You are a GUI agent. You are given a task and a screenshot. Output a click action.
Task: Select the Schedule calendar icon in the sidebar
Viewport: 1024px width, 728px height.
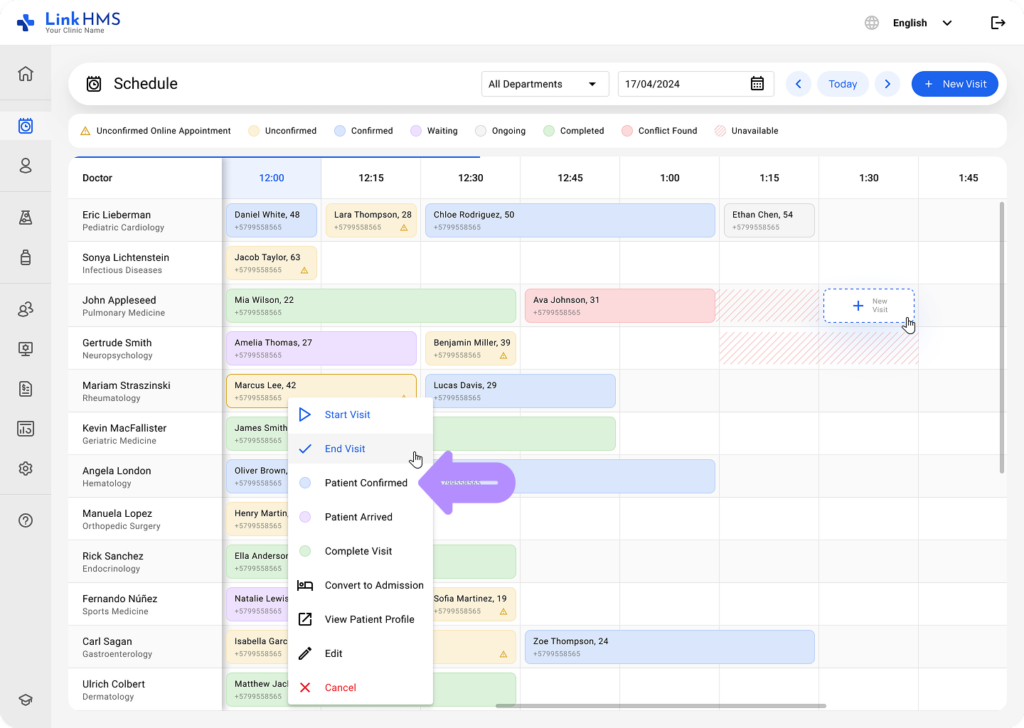pos(25,125)
